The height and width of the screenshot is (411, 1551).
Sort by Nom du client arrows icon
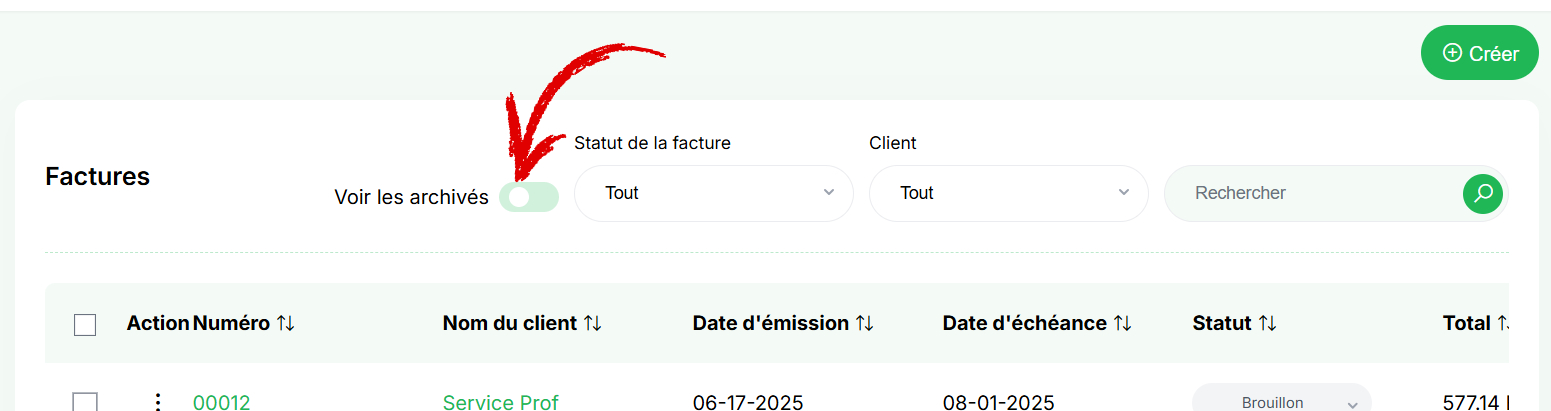[593, 323]
